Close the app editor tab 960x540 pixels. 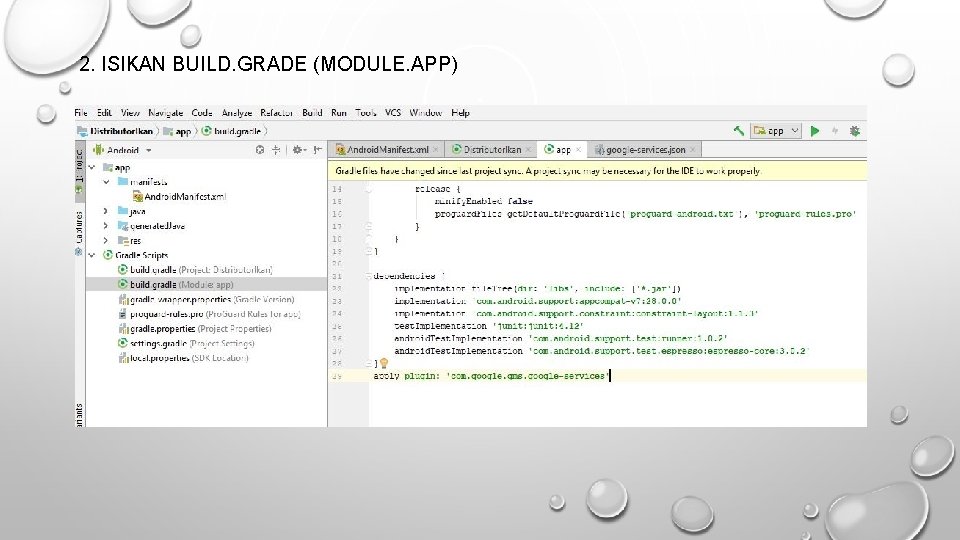point(578,149)
